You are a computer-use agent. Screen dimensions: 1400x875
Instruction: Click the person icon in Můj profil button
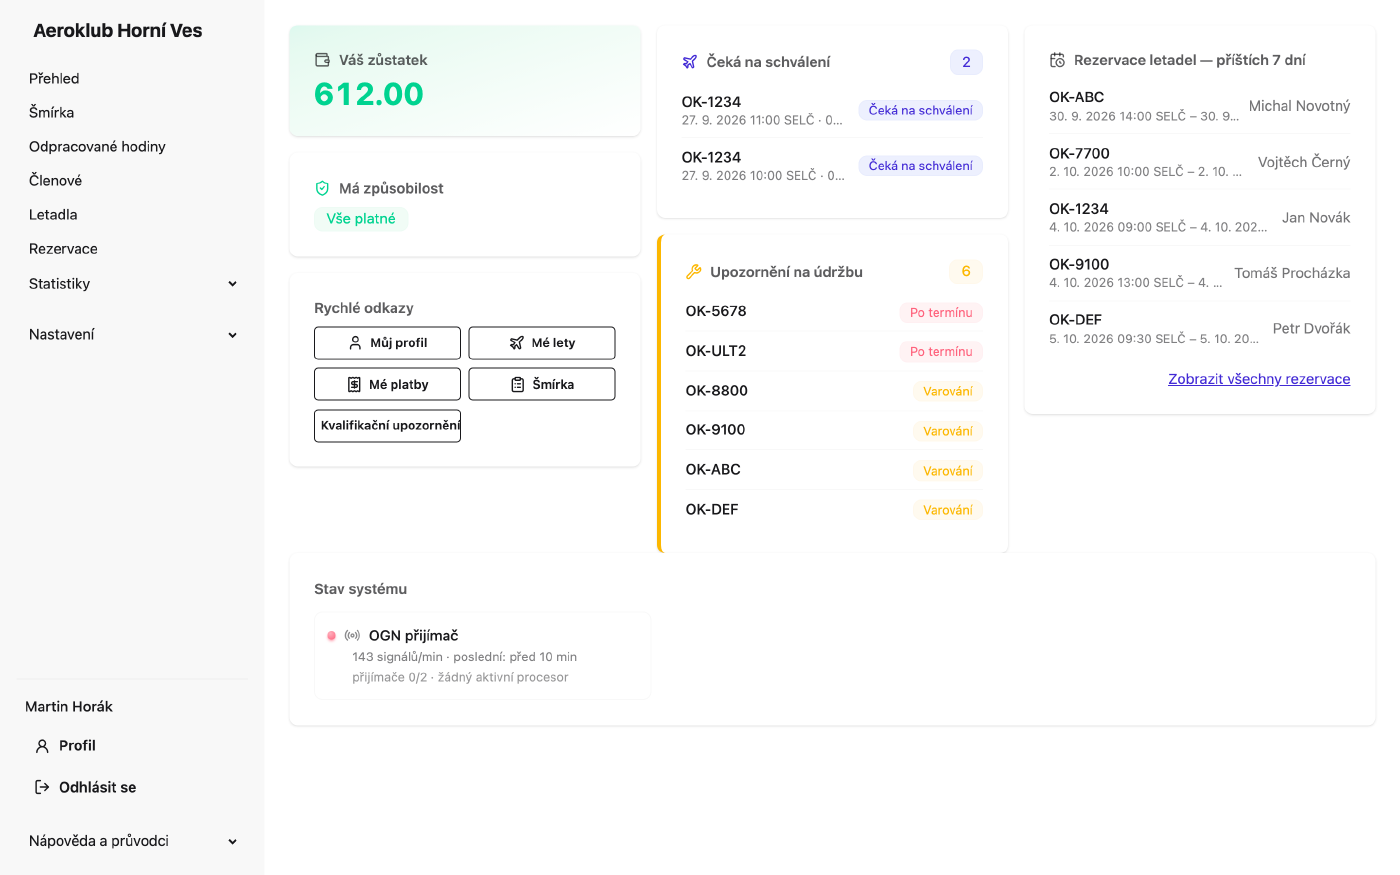[x=355, y=343]
